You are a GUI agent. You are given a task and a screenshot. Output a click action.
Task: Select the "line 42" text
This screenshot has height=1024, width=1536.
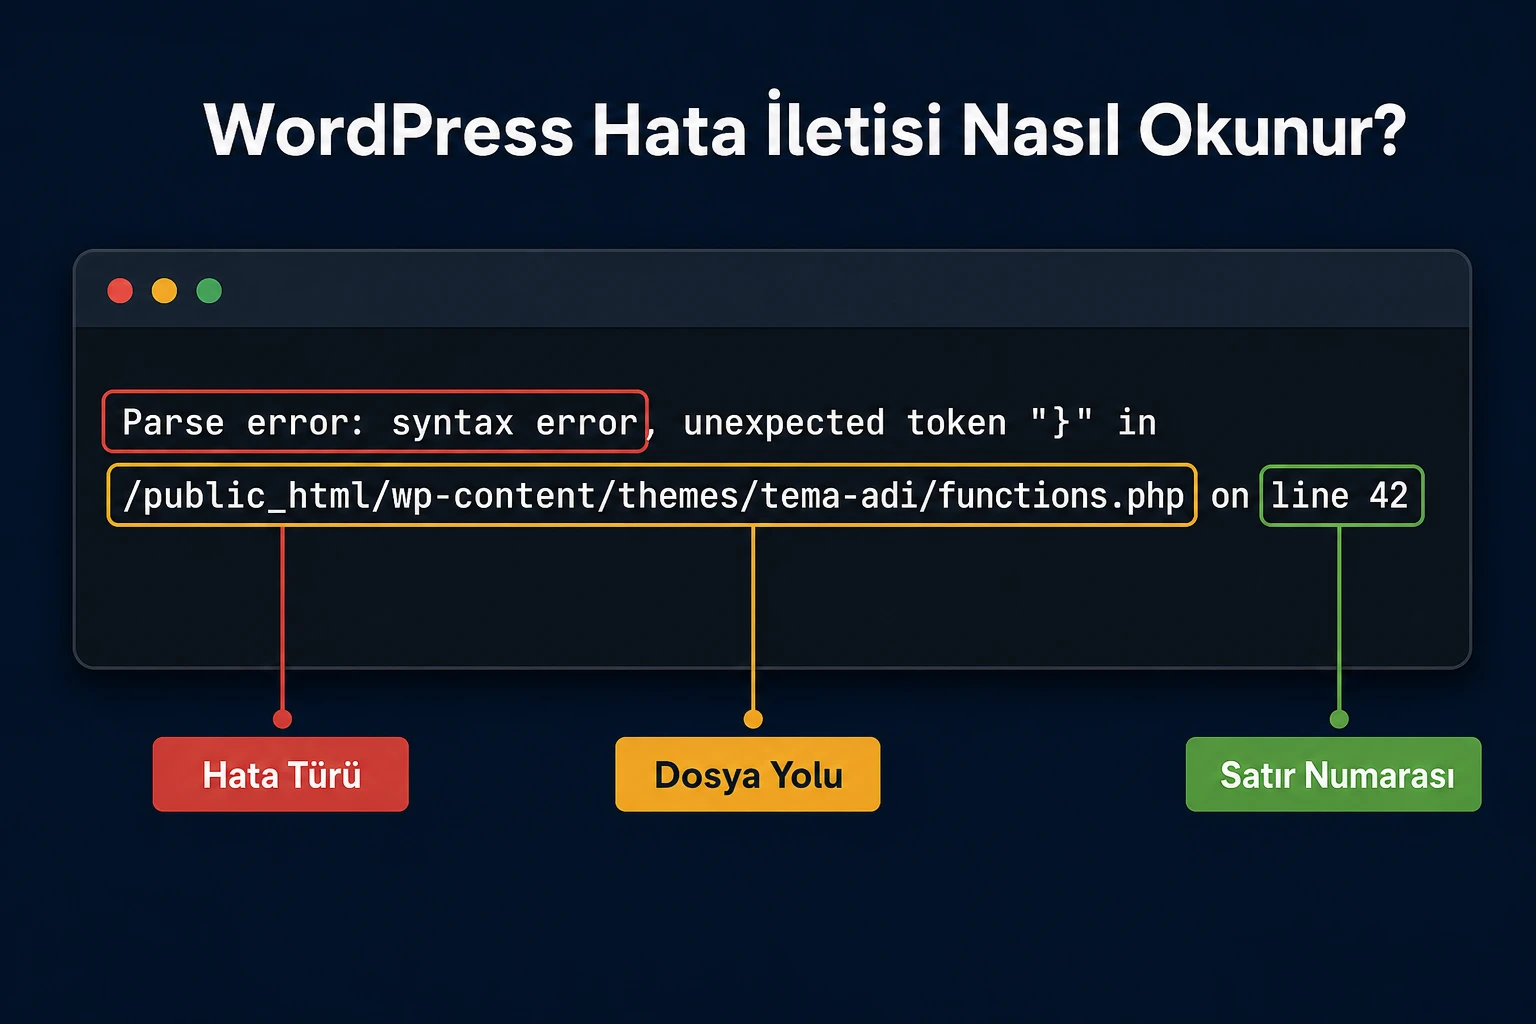pos(1339,495)
